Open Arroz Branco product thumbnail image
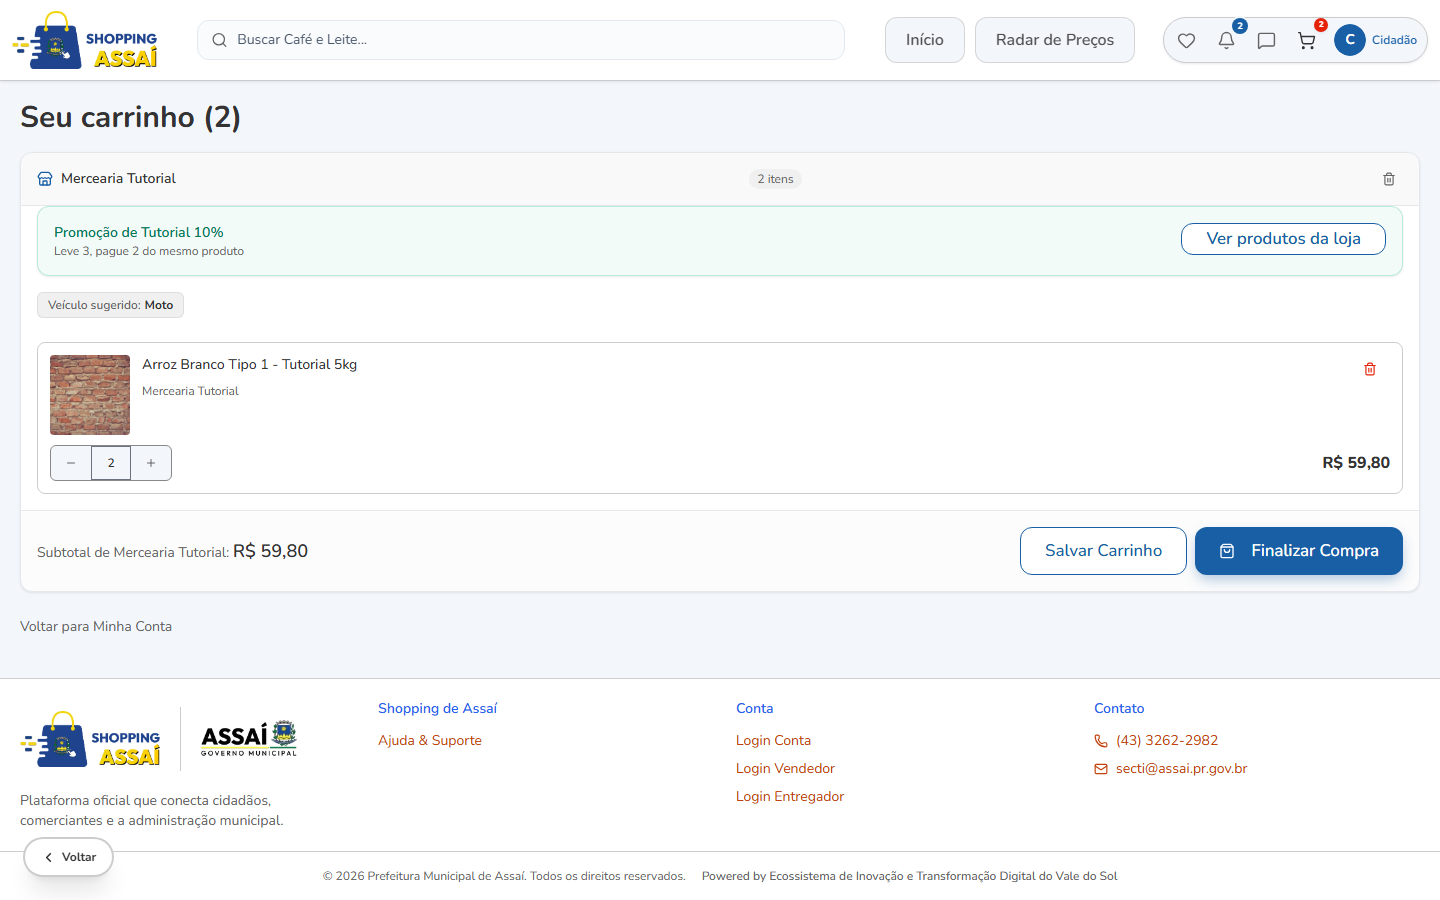1440x900 pixels. pyautogui.click(x=90, y=395)
